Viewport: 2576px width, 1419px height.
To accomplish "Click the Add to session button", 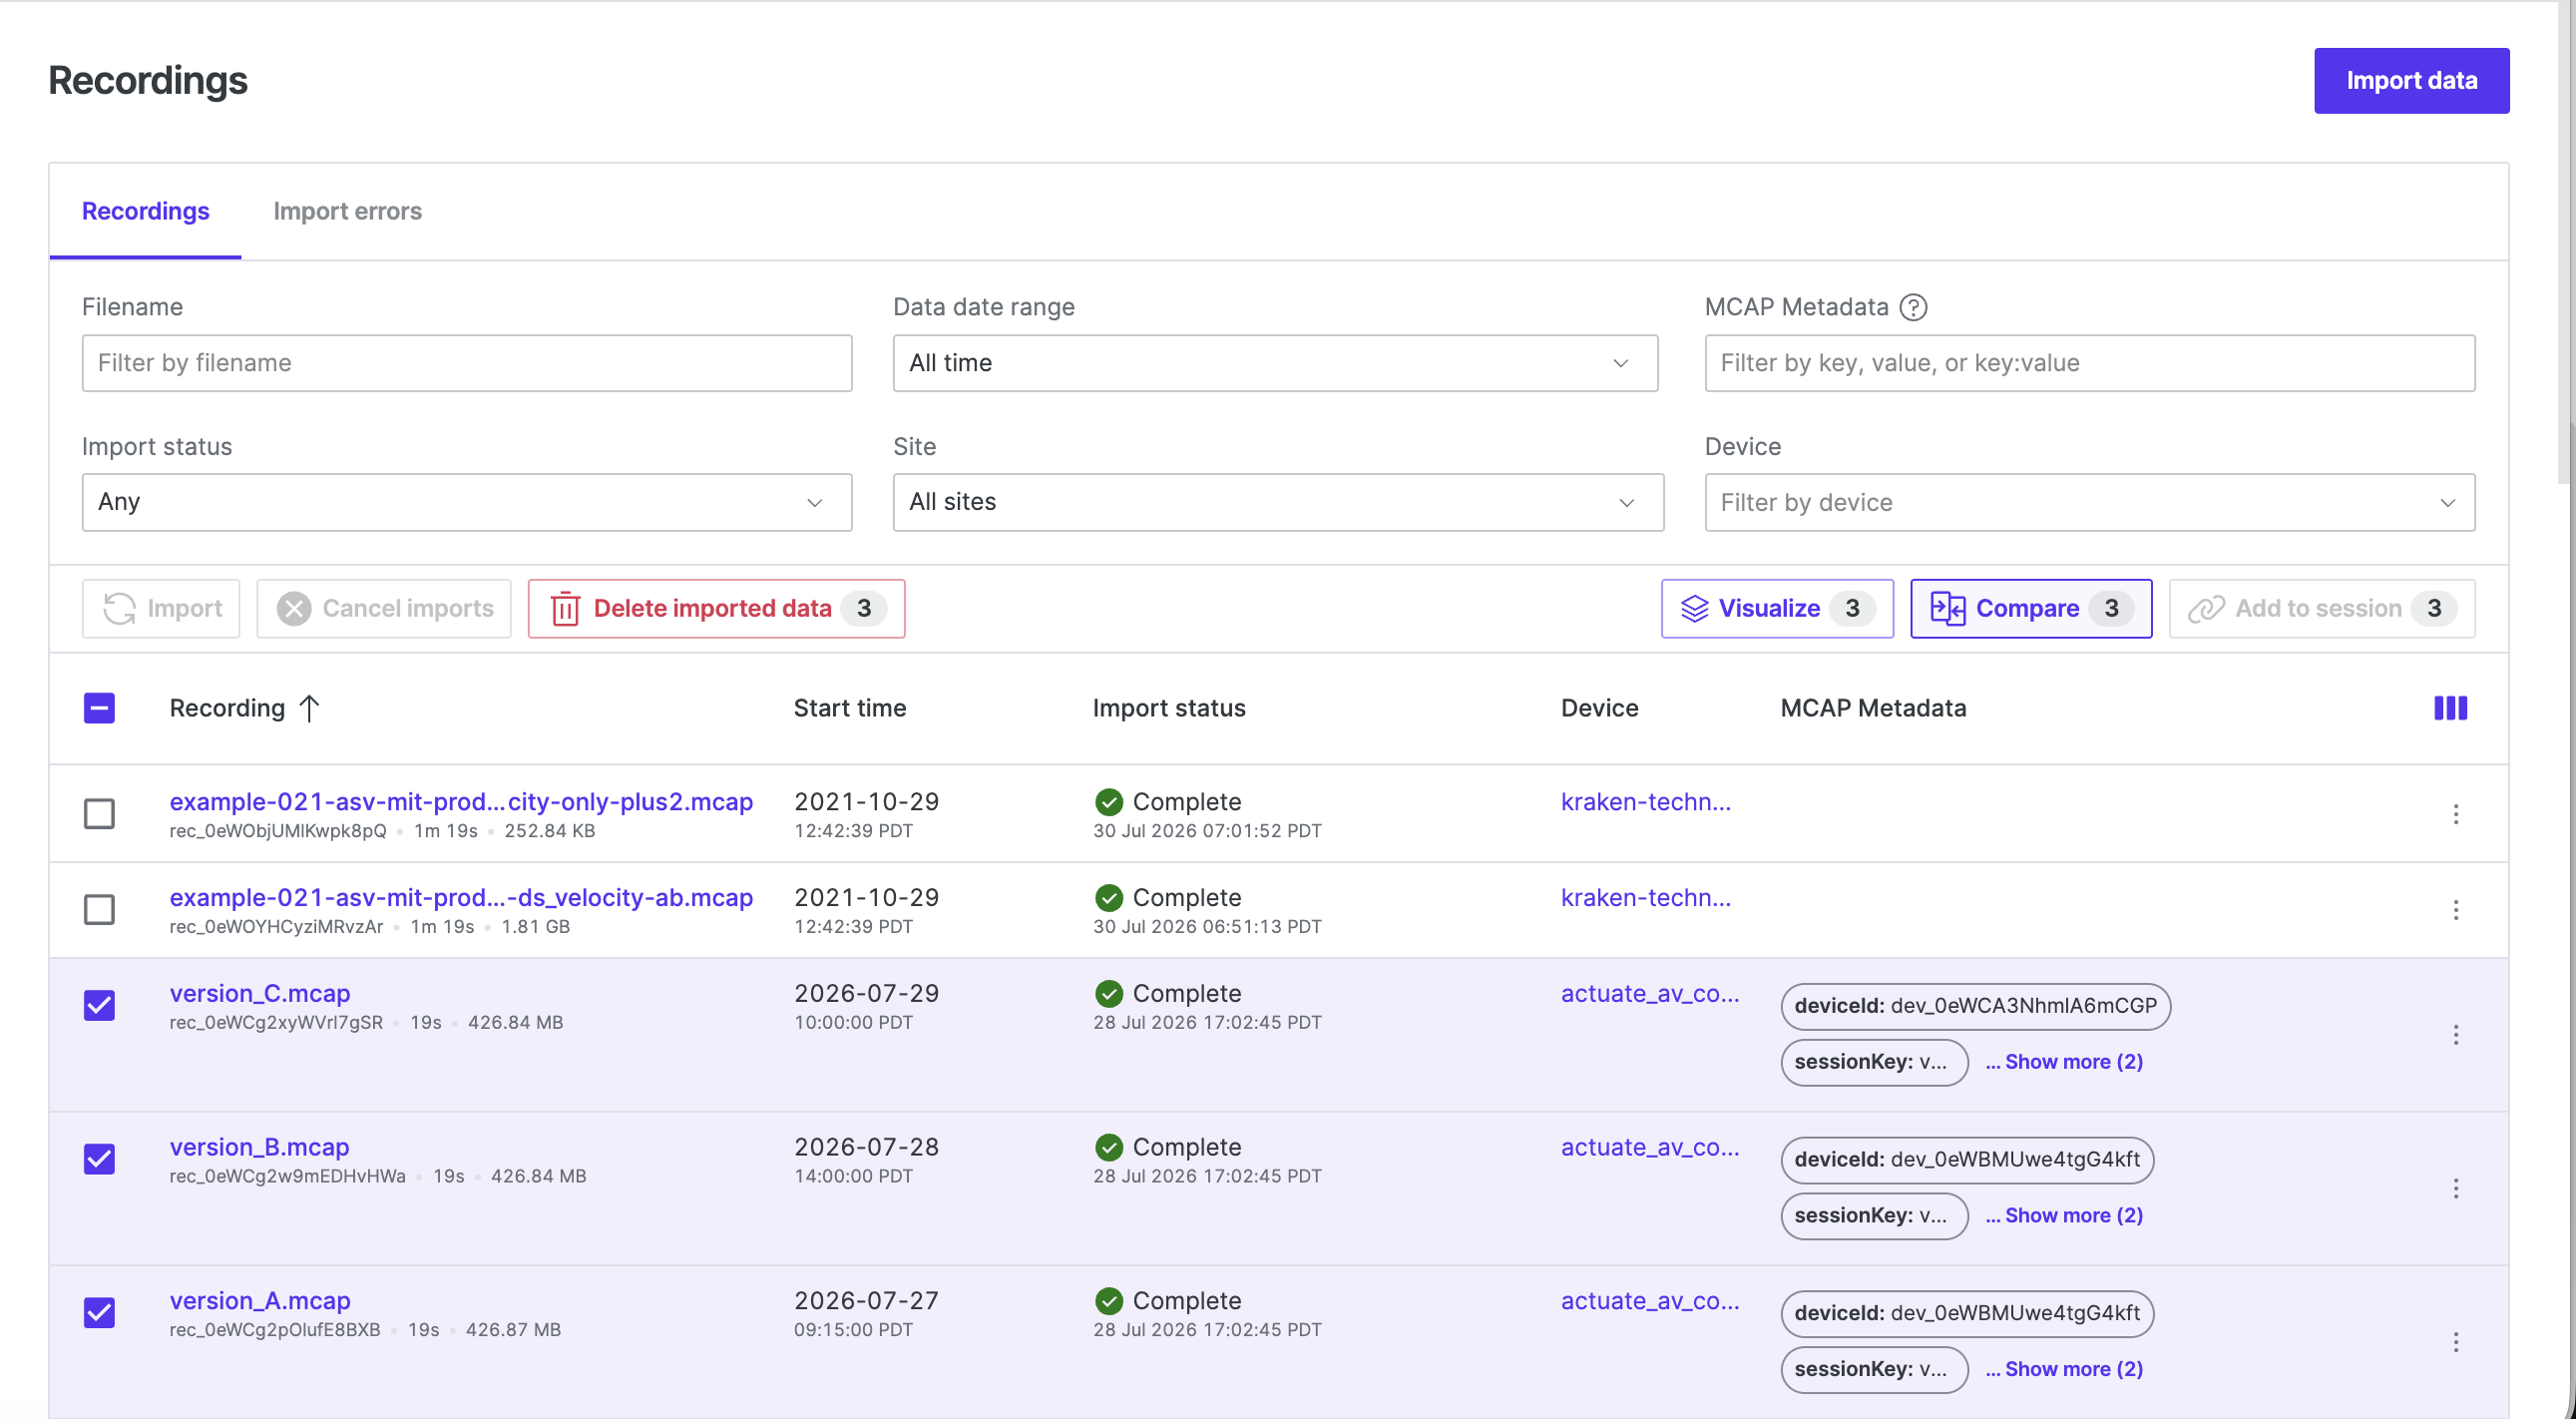I will point(2322,608).
